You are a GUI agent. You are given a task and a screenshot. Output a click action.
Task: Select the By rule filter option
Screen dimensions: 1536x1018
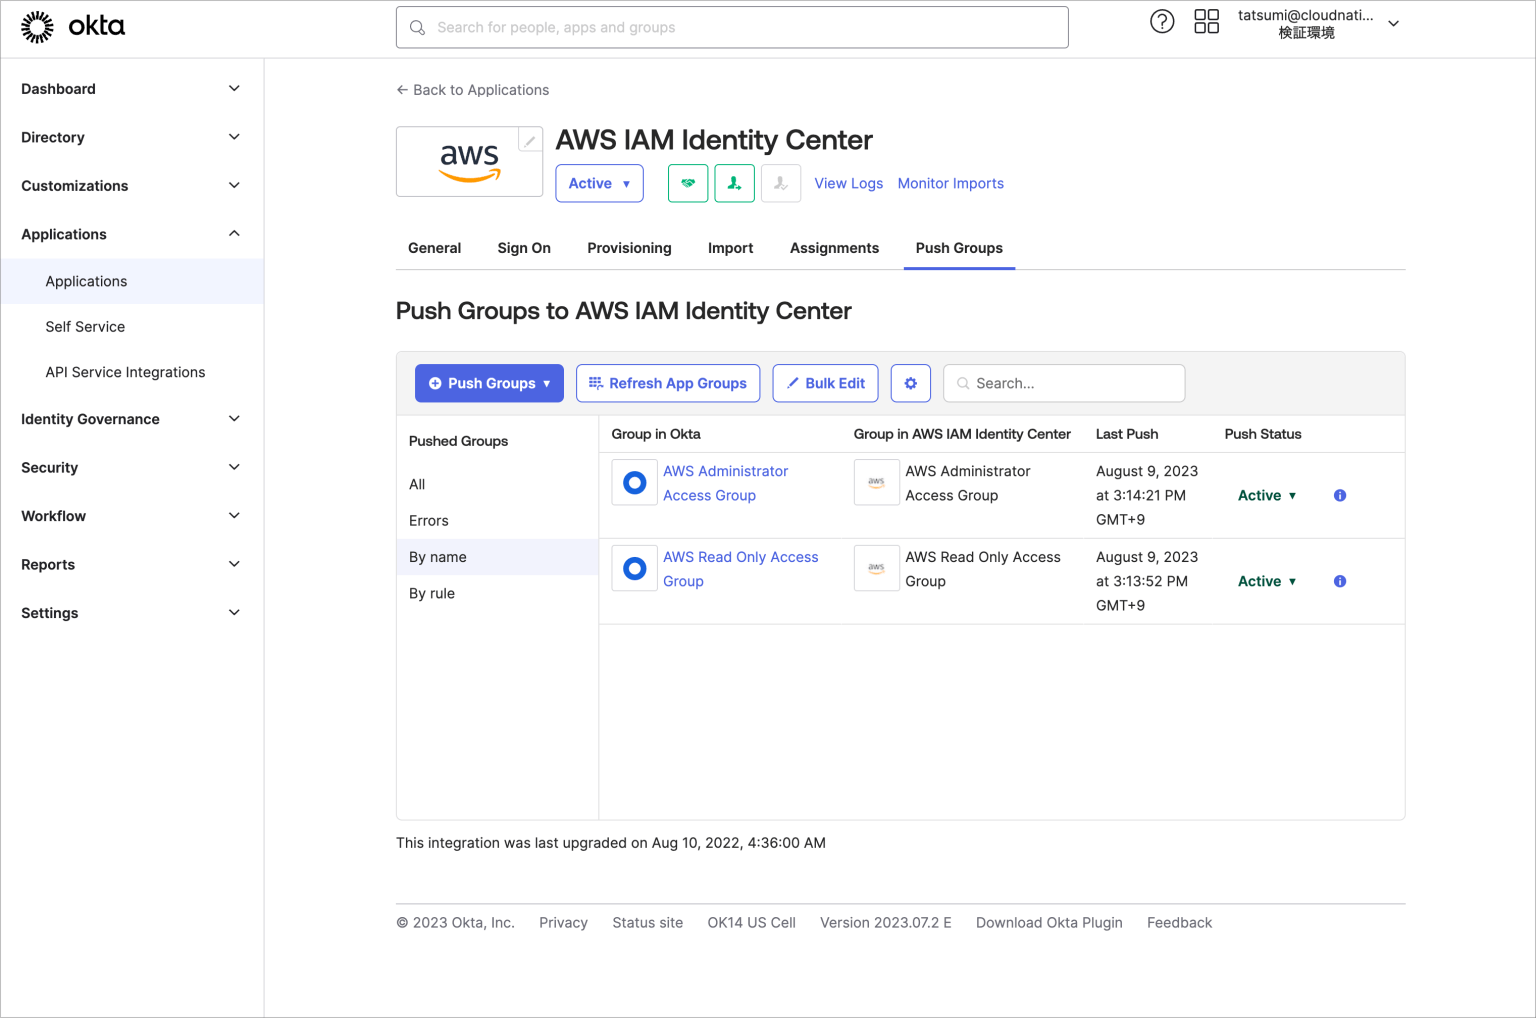[432, 593]
